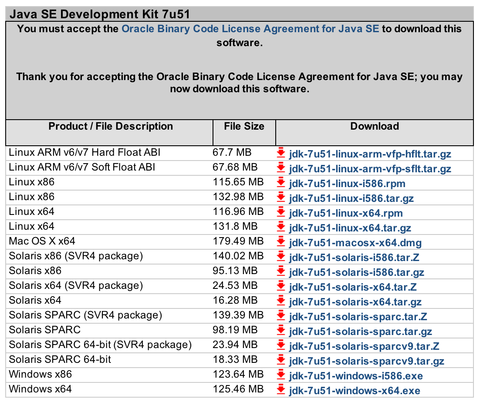Image resolution: width=480 pixels, height=402 pixels.
Task: Download the jdk-7u51-linux-i586.rpm file link
Action: point(347,184)
